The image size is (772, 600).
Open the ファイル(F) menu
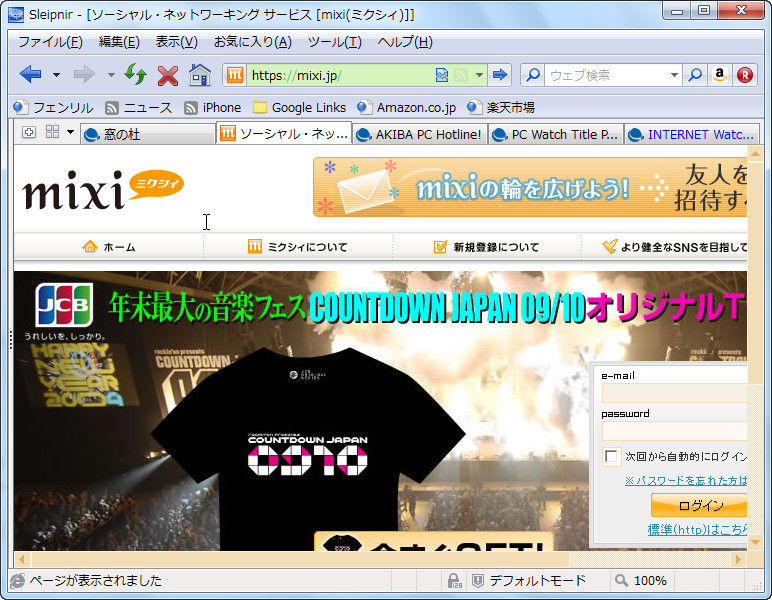tap(50, 42)
